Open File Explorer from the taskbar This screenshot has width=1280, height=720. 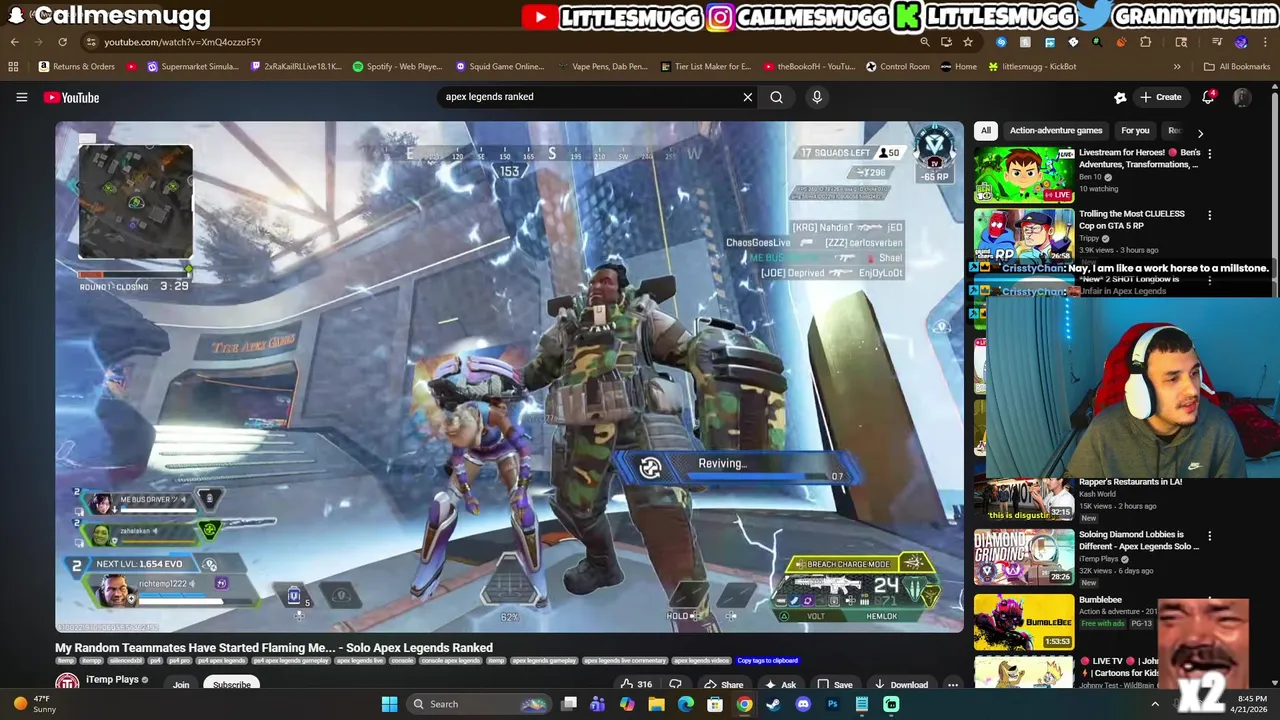click(x=656, y=704)
